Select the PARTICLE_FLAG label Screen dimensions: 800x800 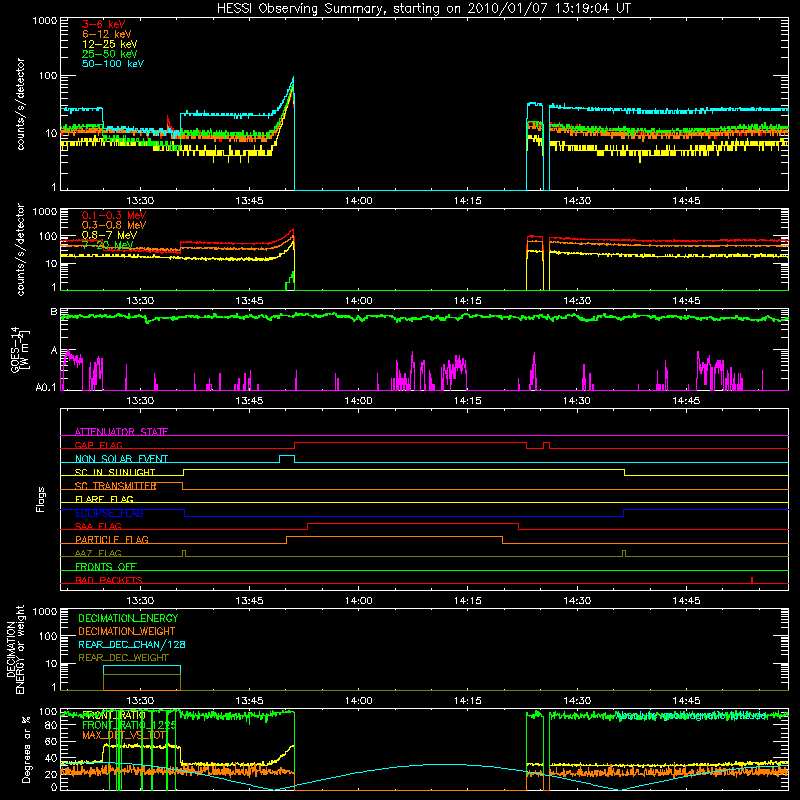click(x=112, y=539)
